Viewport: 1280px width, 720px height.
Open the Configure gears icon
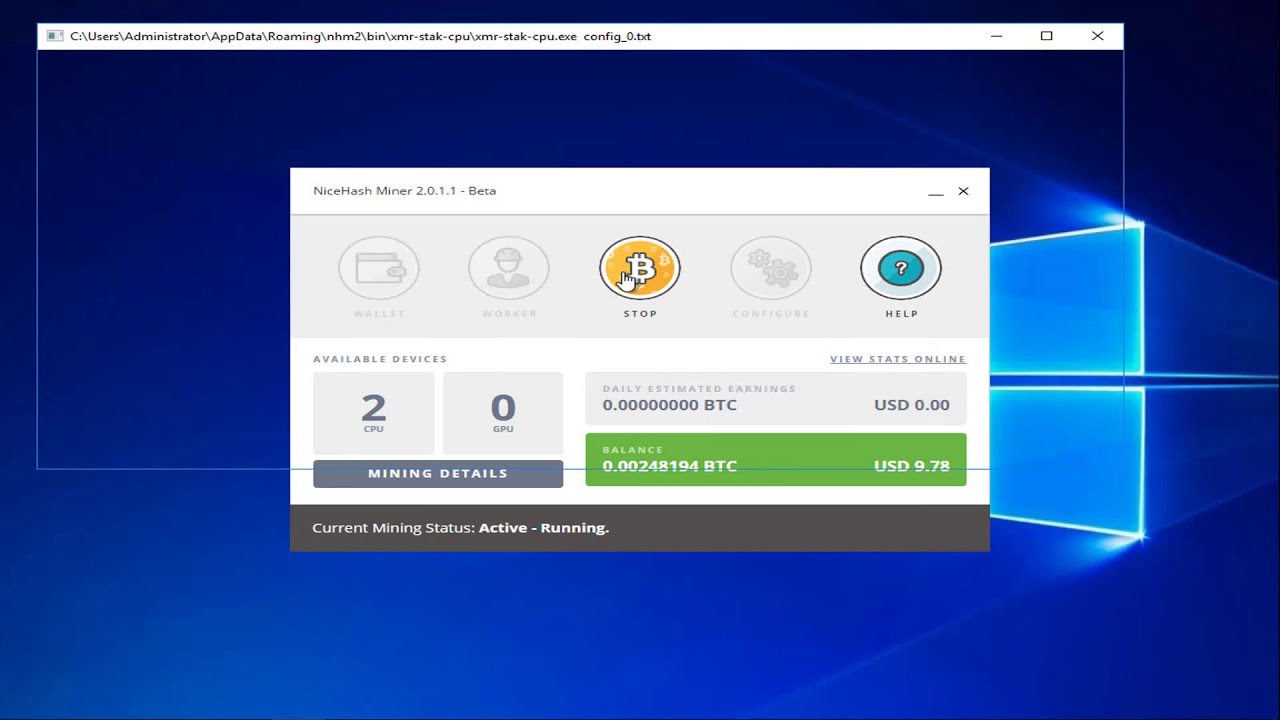pos(771,268)
